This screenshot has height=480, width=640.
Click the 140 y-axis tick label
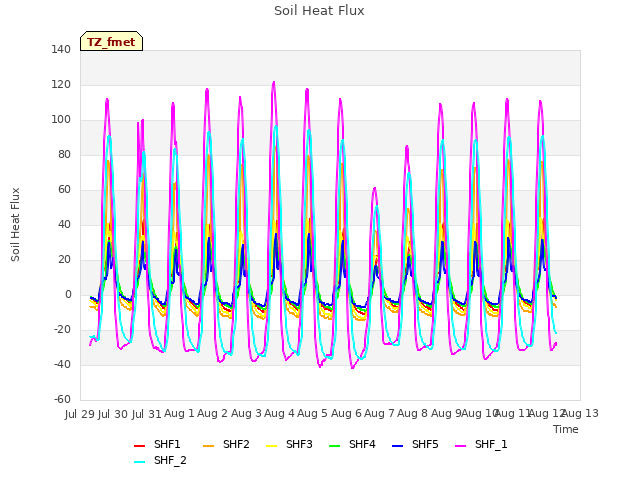pyautogui.click(x=61, y=49)
